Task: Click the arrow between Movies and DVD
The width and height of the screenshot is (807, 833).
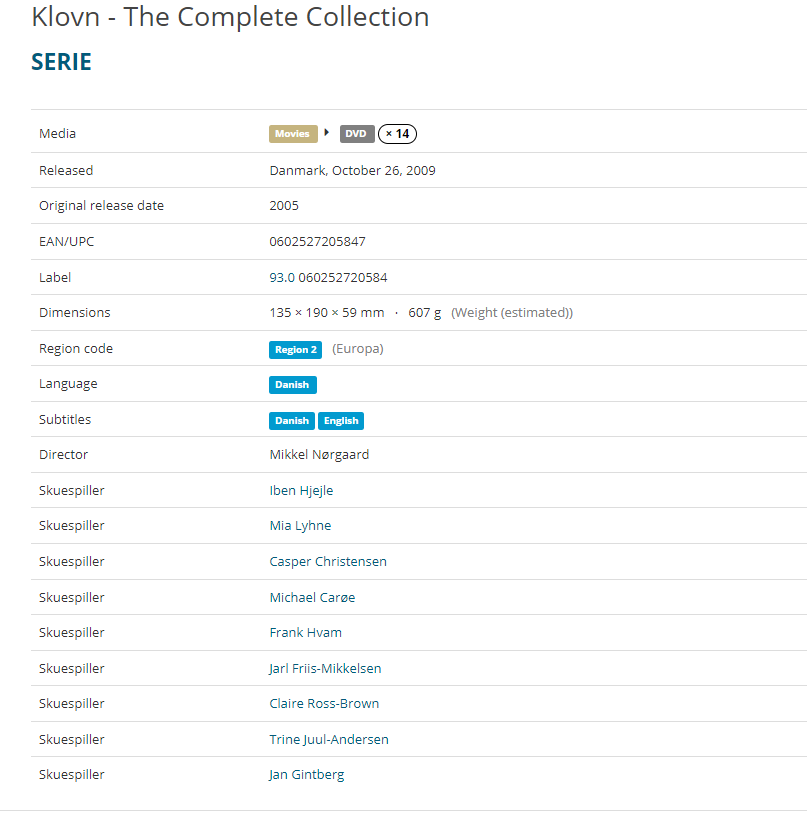Action: click(x=327, y=133)
